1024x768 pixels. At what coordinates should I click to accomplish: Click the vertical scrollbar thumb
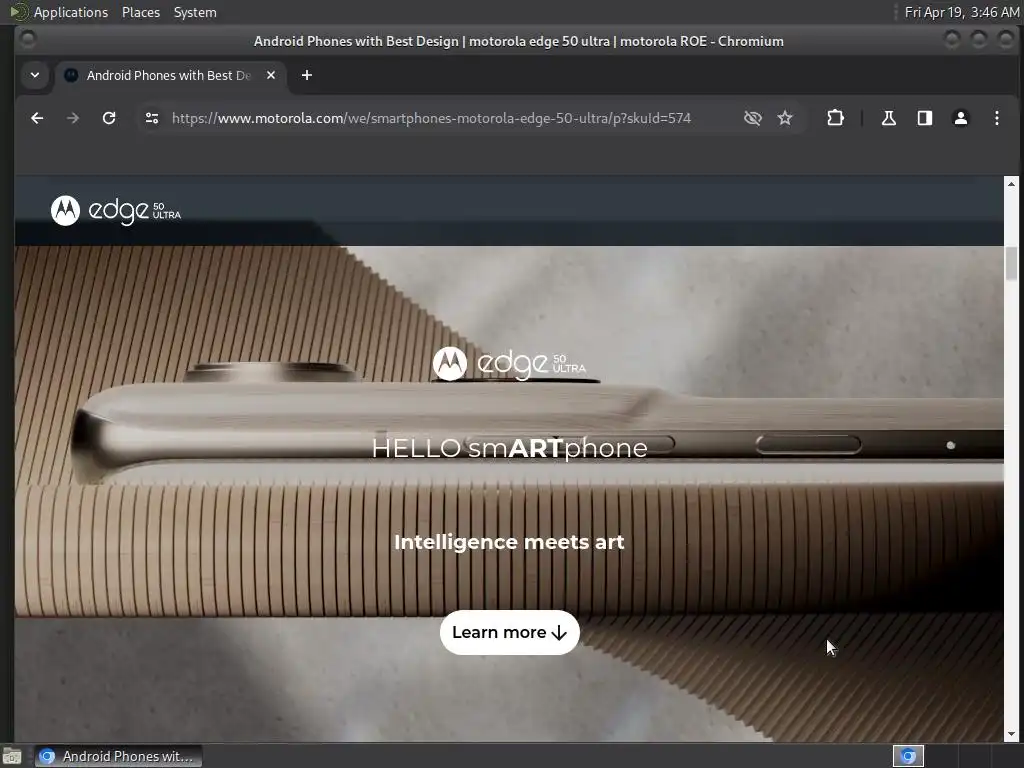coord(1012,264)
